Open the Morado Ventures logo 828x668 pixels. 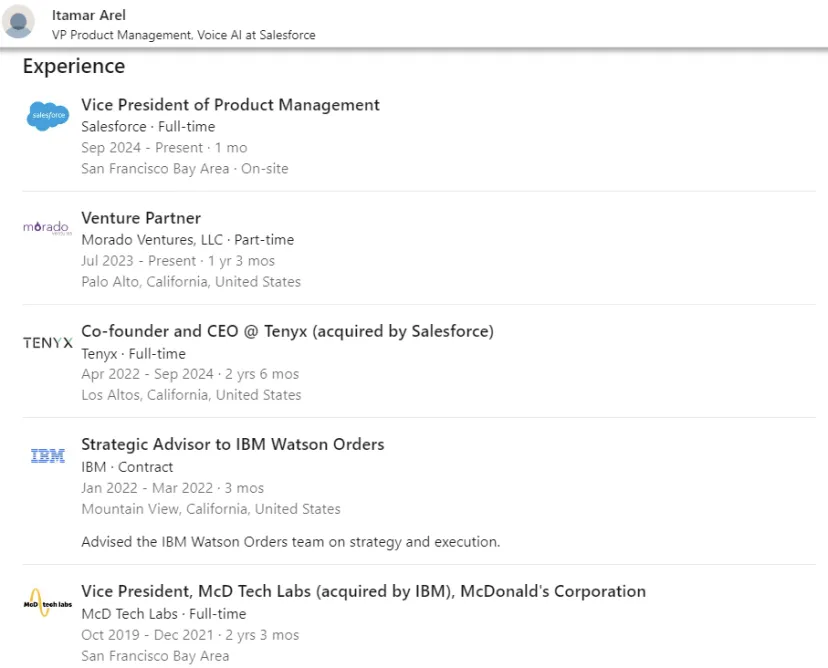pyautogui.click(x=47, y=228)
